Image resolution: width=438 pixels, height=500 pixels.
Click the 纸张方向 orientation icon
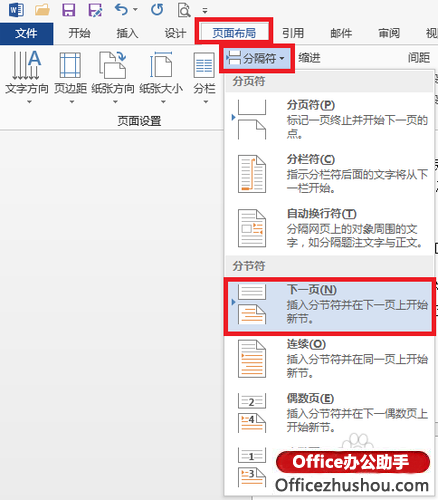coord(113,65)
